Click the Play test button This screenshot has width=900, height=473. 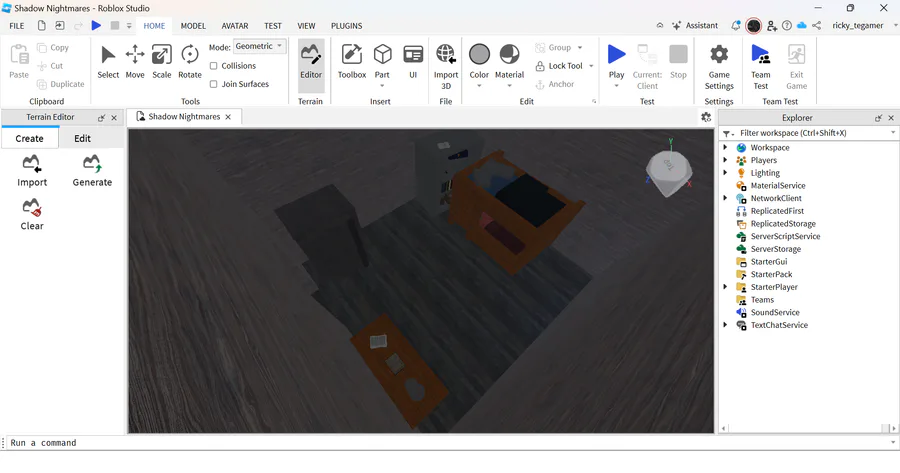(616, 55)
